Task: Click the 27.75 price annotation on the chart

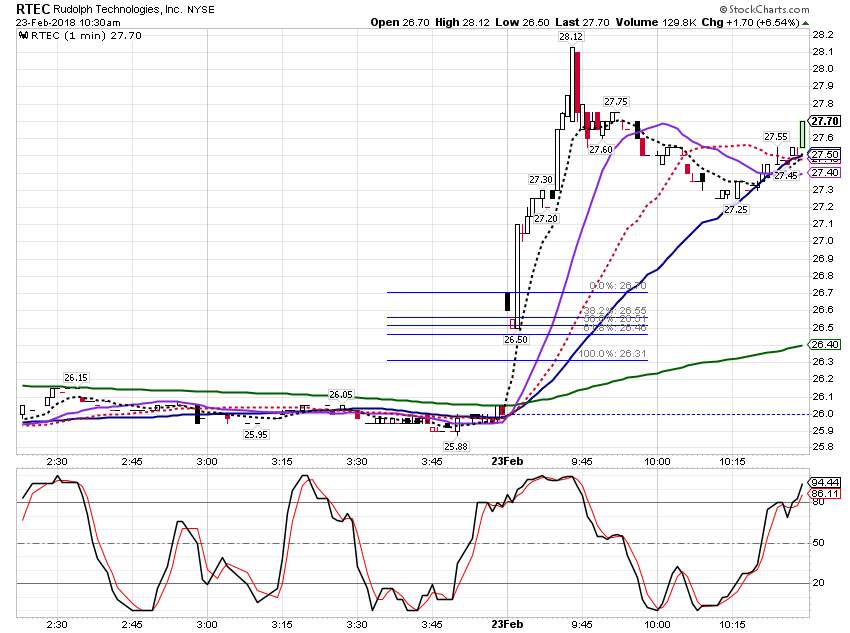Action: coord(616,102)
